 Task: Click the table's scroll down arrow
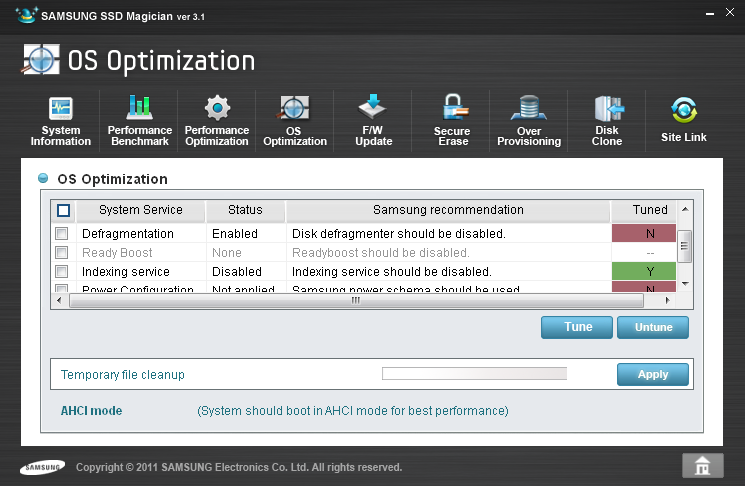tap(685, 284)
